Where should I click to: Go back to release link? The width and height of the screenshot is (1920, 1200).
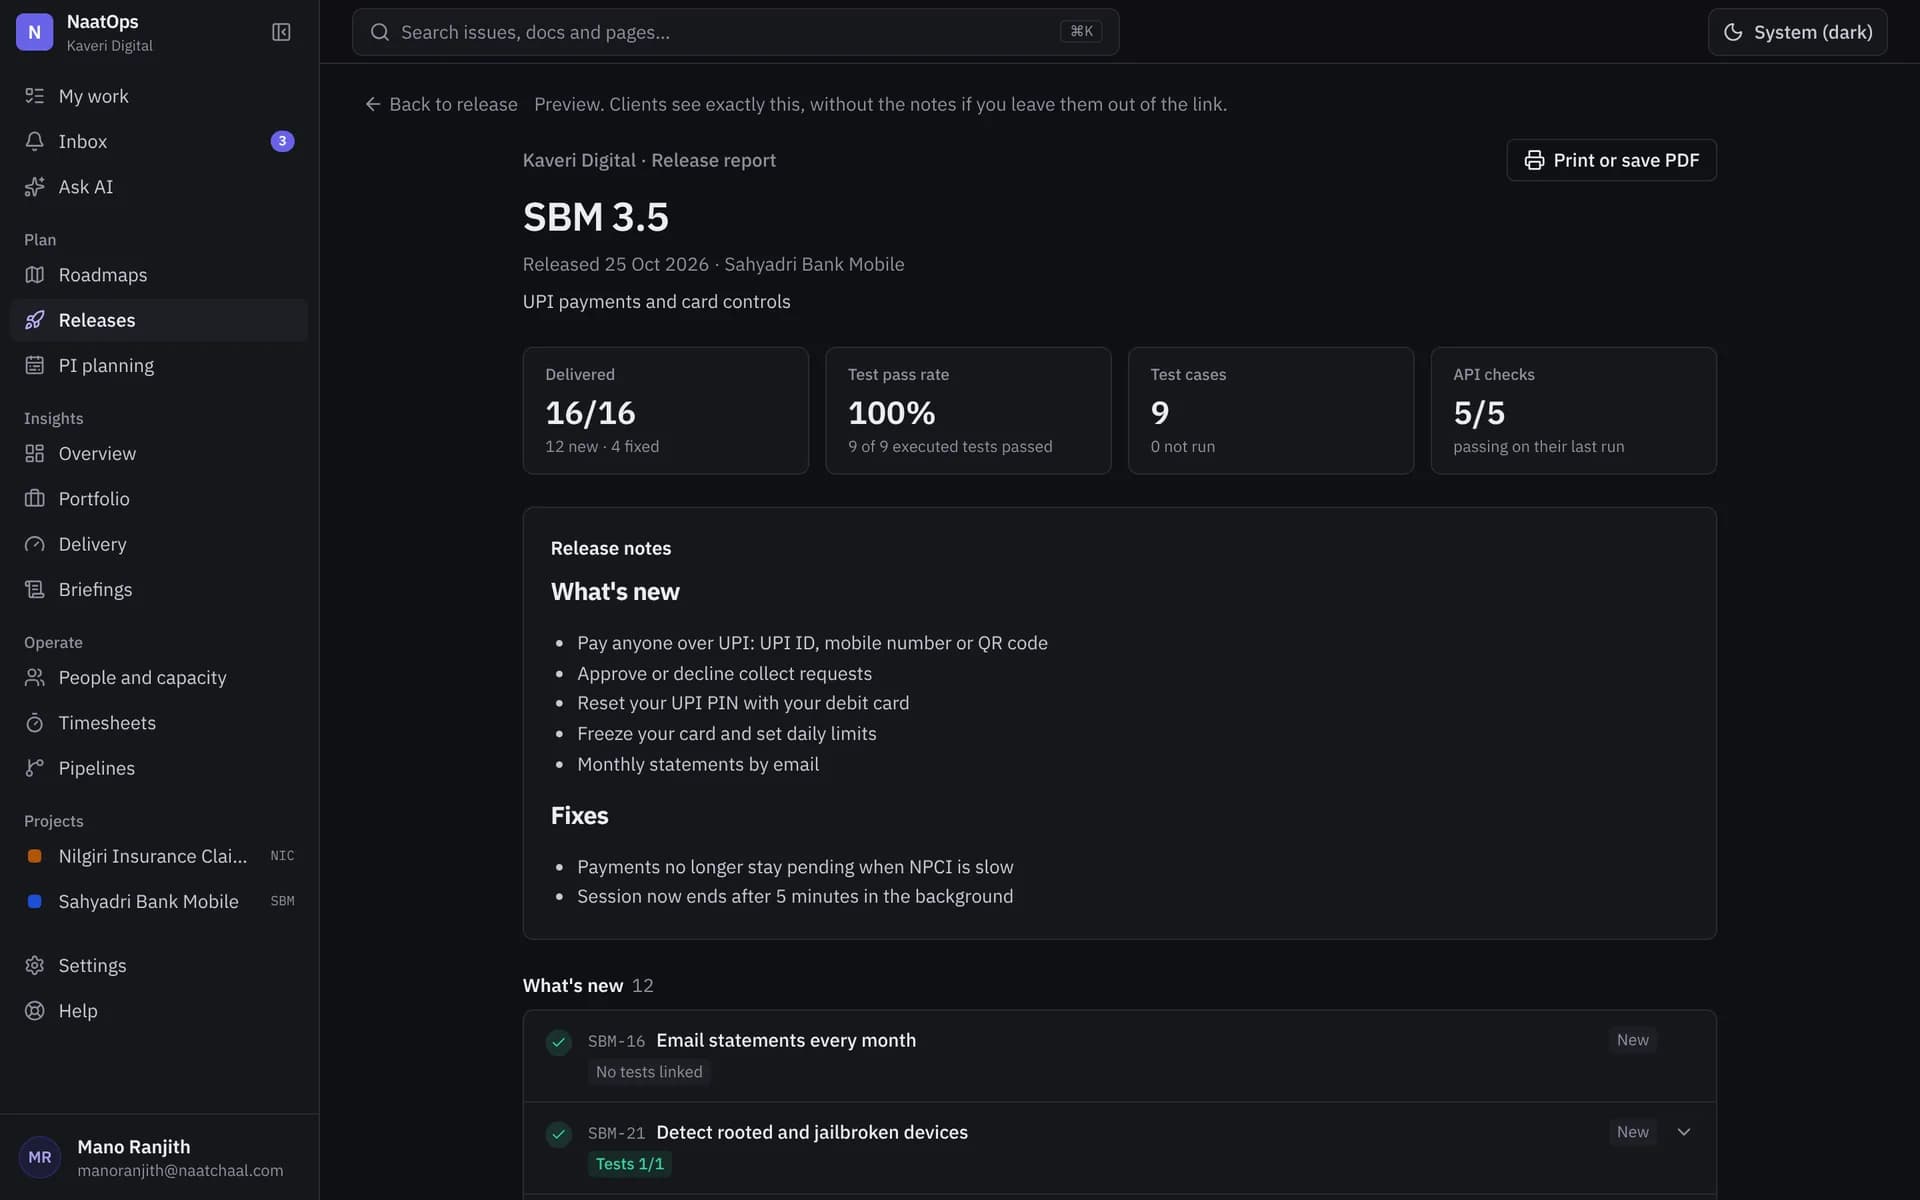click(x=441, y=104)
